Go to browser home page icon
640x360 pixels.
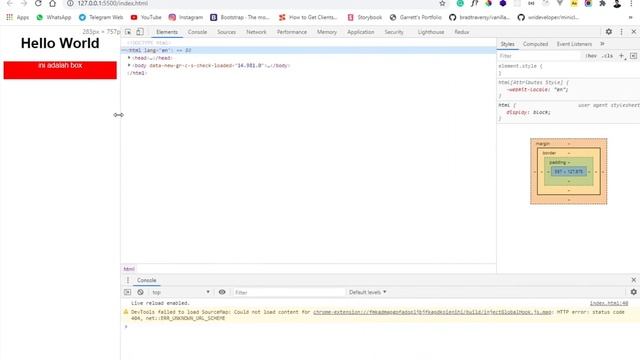click(x=52, y=3)
